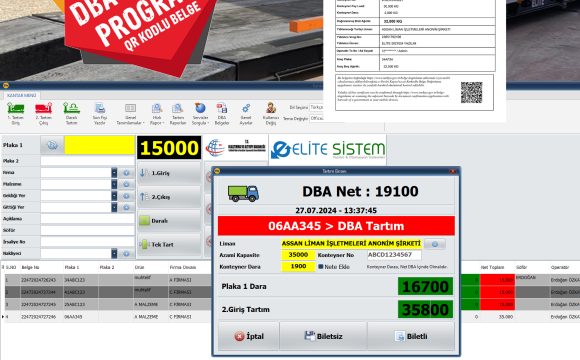This screenshot has width=580, height=360.
Task: Open Genel Ayarlar gears icon
Action: [246, 114]
